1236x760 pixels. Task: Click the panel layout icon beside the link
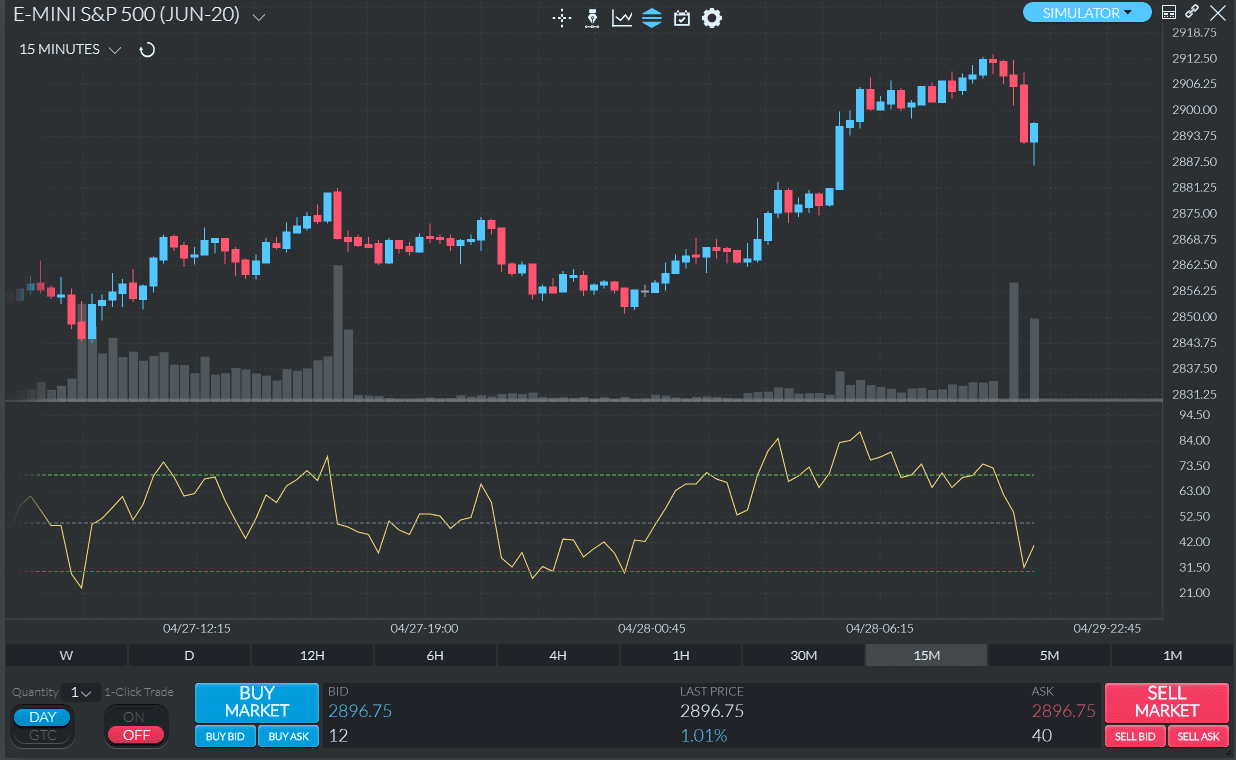pyautogui.click(x=1168, y=12)
